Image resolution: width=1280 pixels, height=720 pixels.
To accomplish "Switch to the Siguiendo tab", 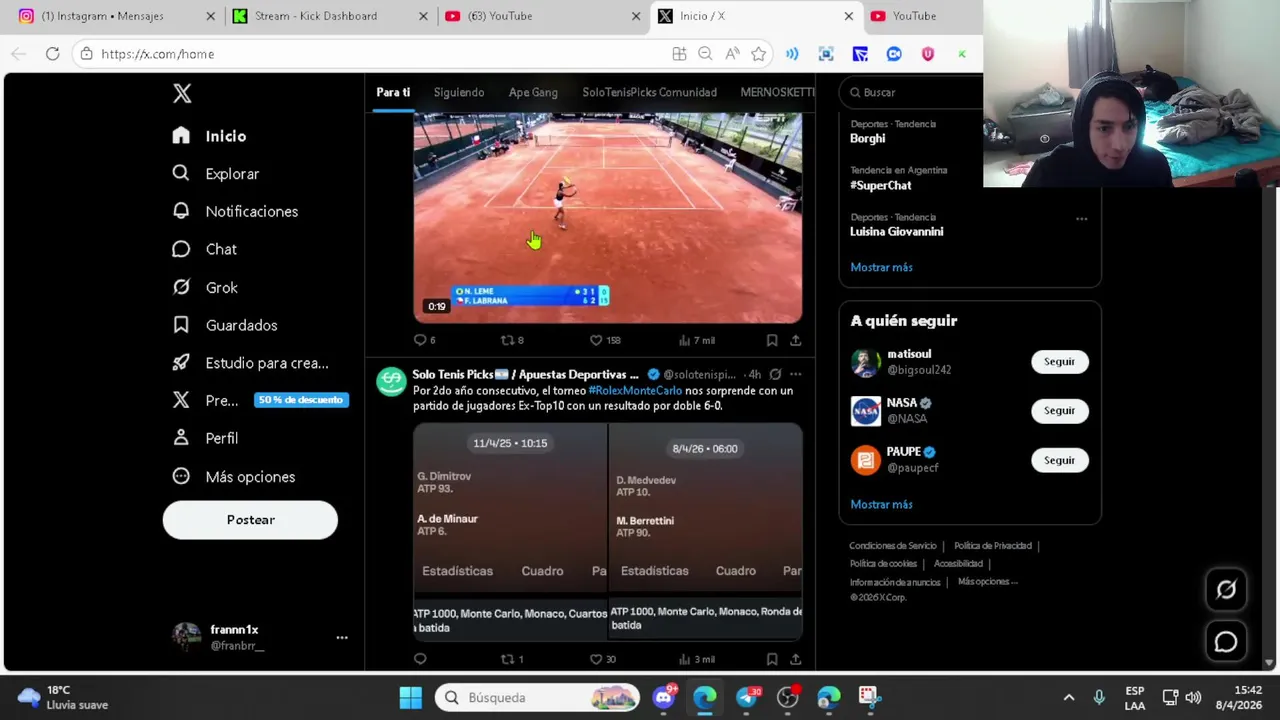I will tap(459, 92).
